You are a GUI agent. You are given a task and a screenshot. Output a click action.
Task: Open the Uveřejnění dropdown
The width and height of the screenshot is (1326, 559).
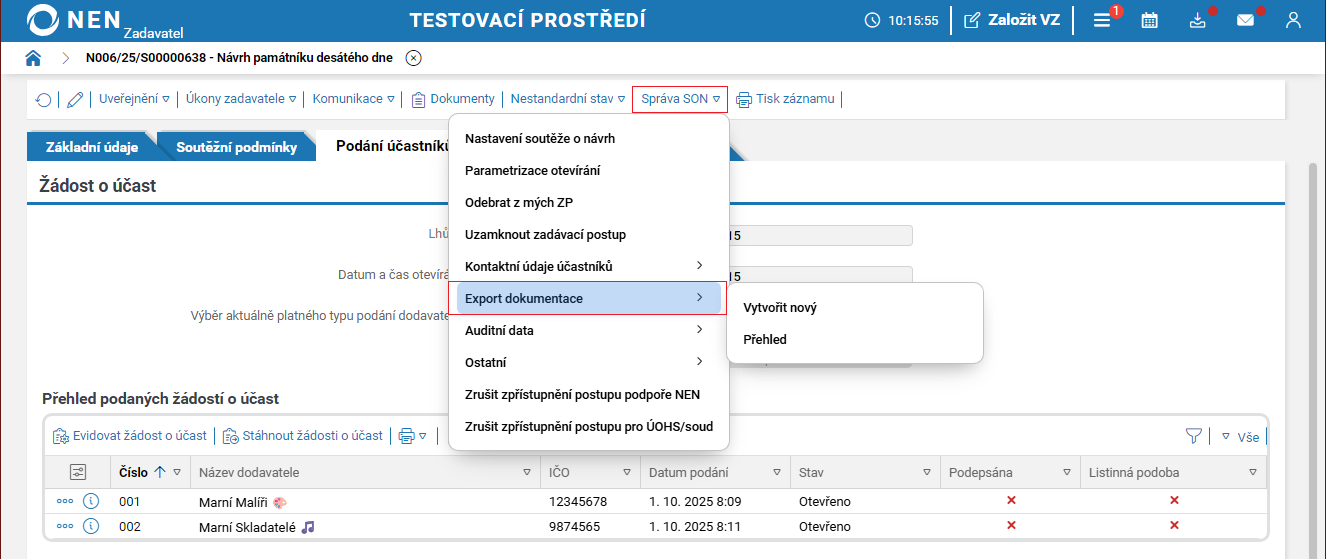[134, 99]
